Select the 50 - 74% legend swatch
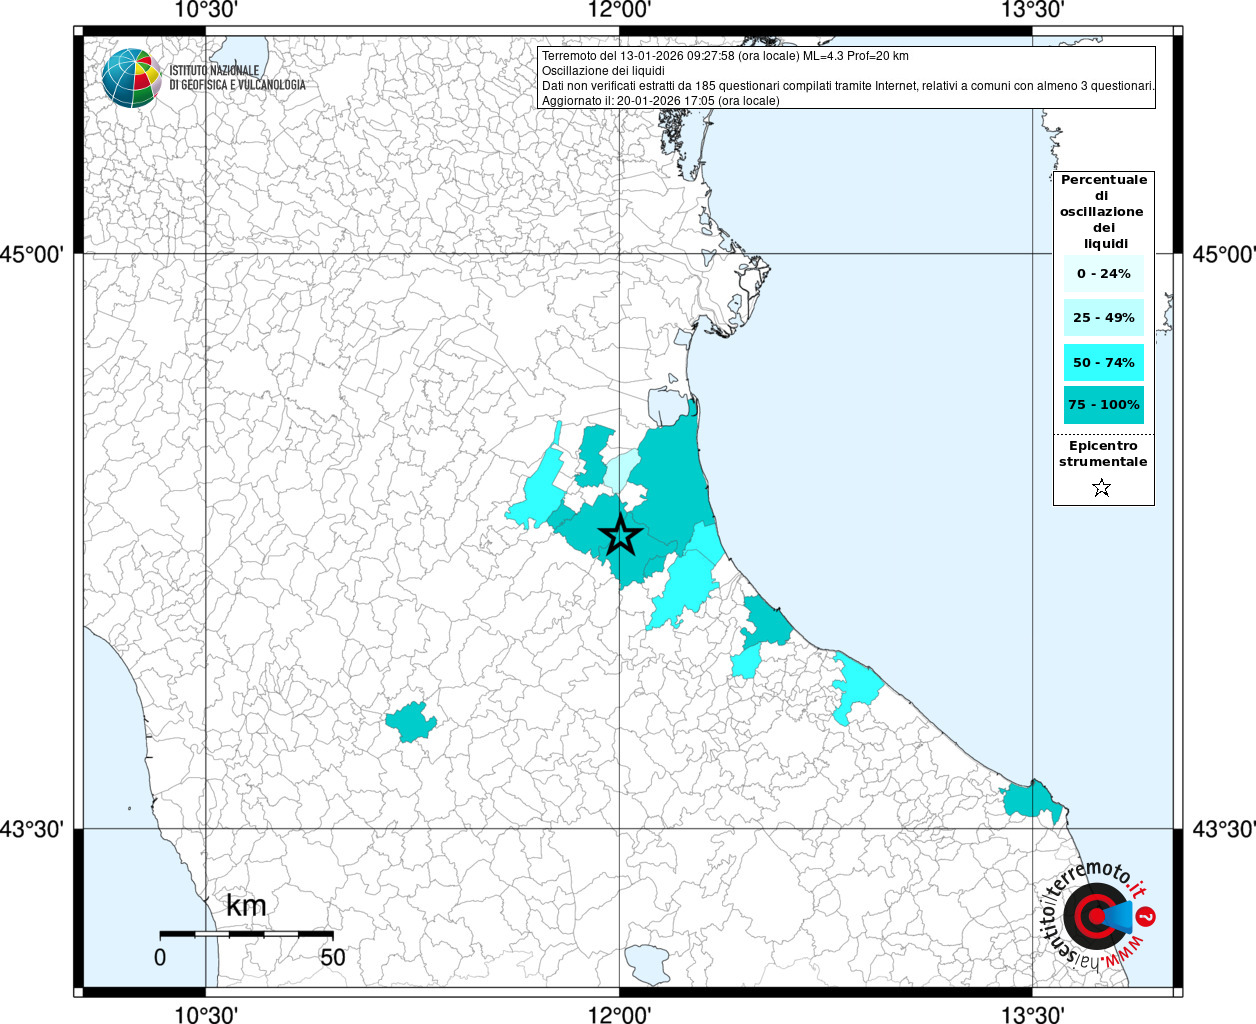 click(1103, 362)
